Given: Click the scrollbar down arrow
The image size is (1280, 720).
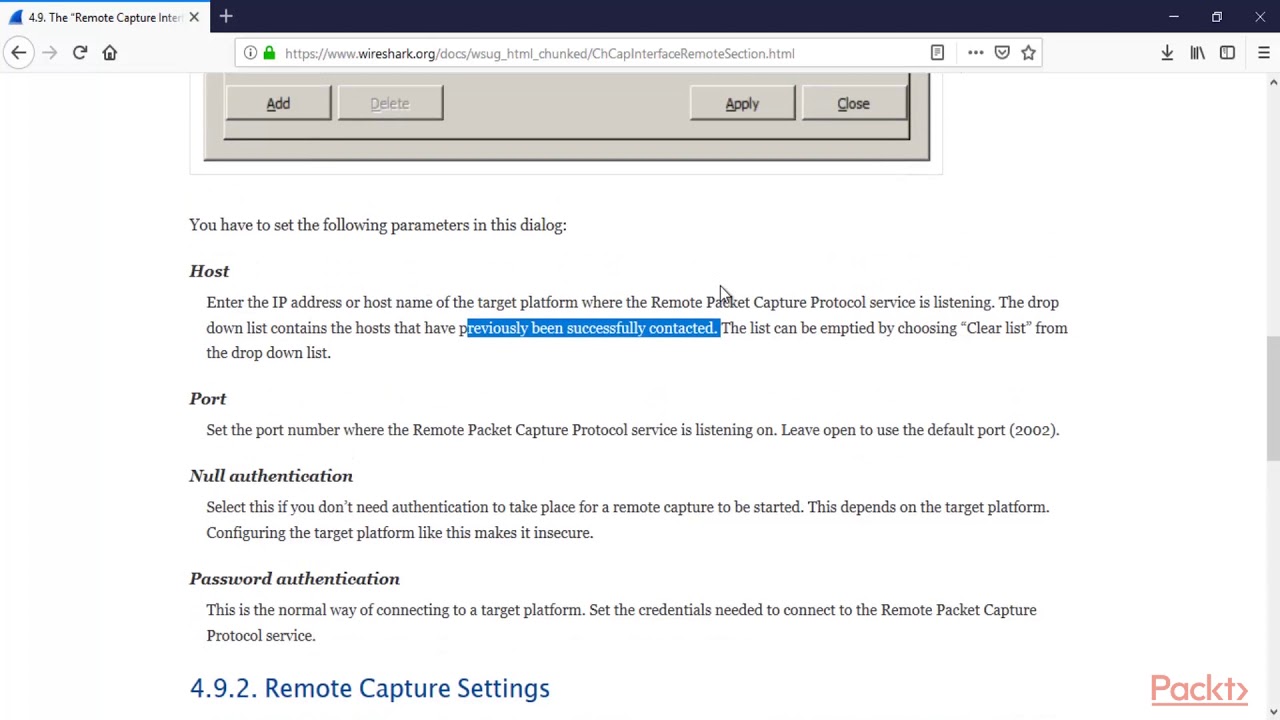Looking at the screenshot, I should coord(1273,712).
